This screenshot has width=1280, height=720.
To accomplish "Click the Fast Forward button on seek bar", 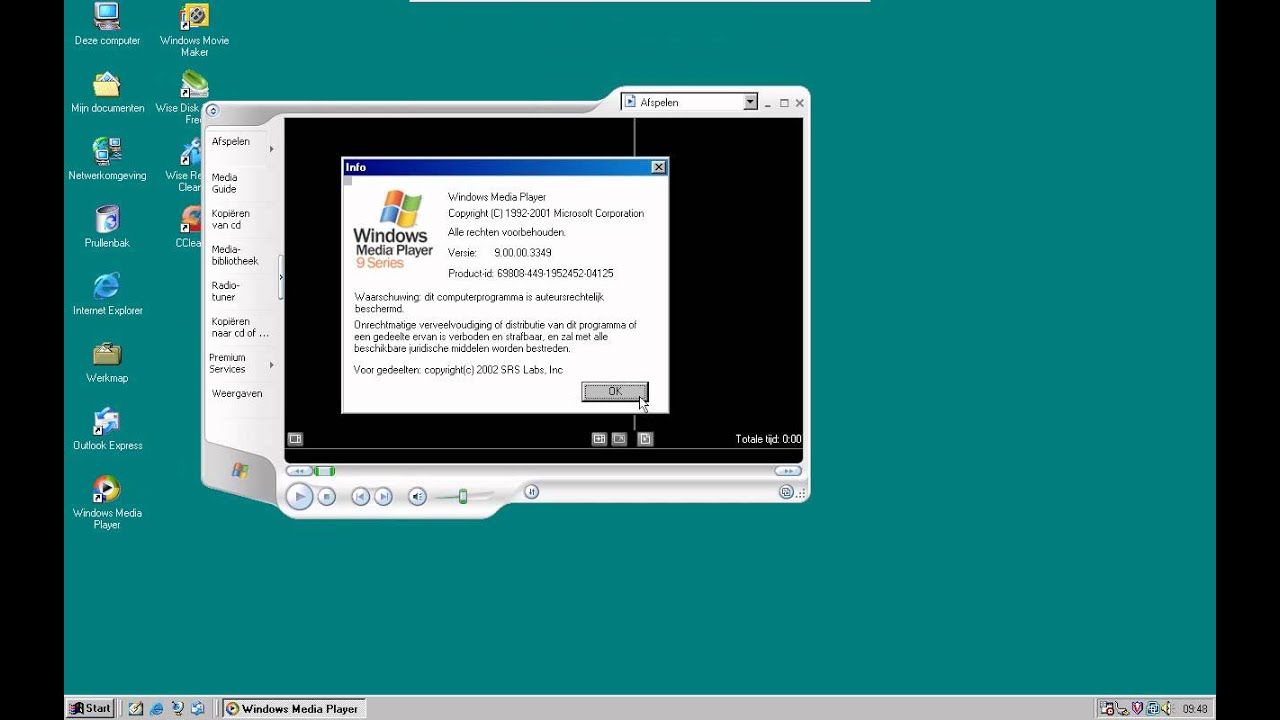I will tap(787, 471).
